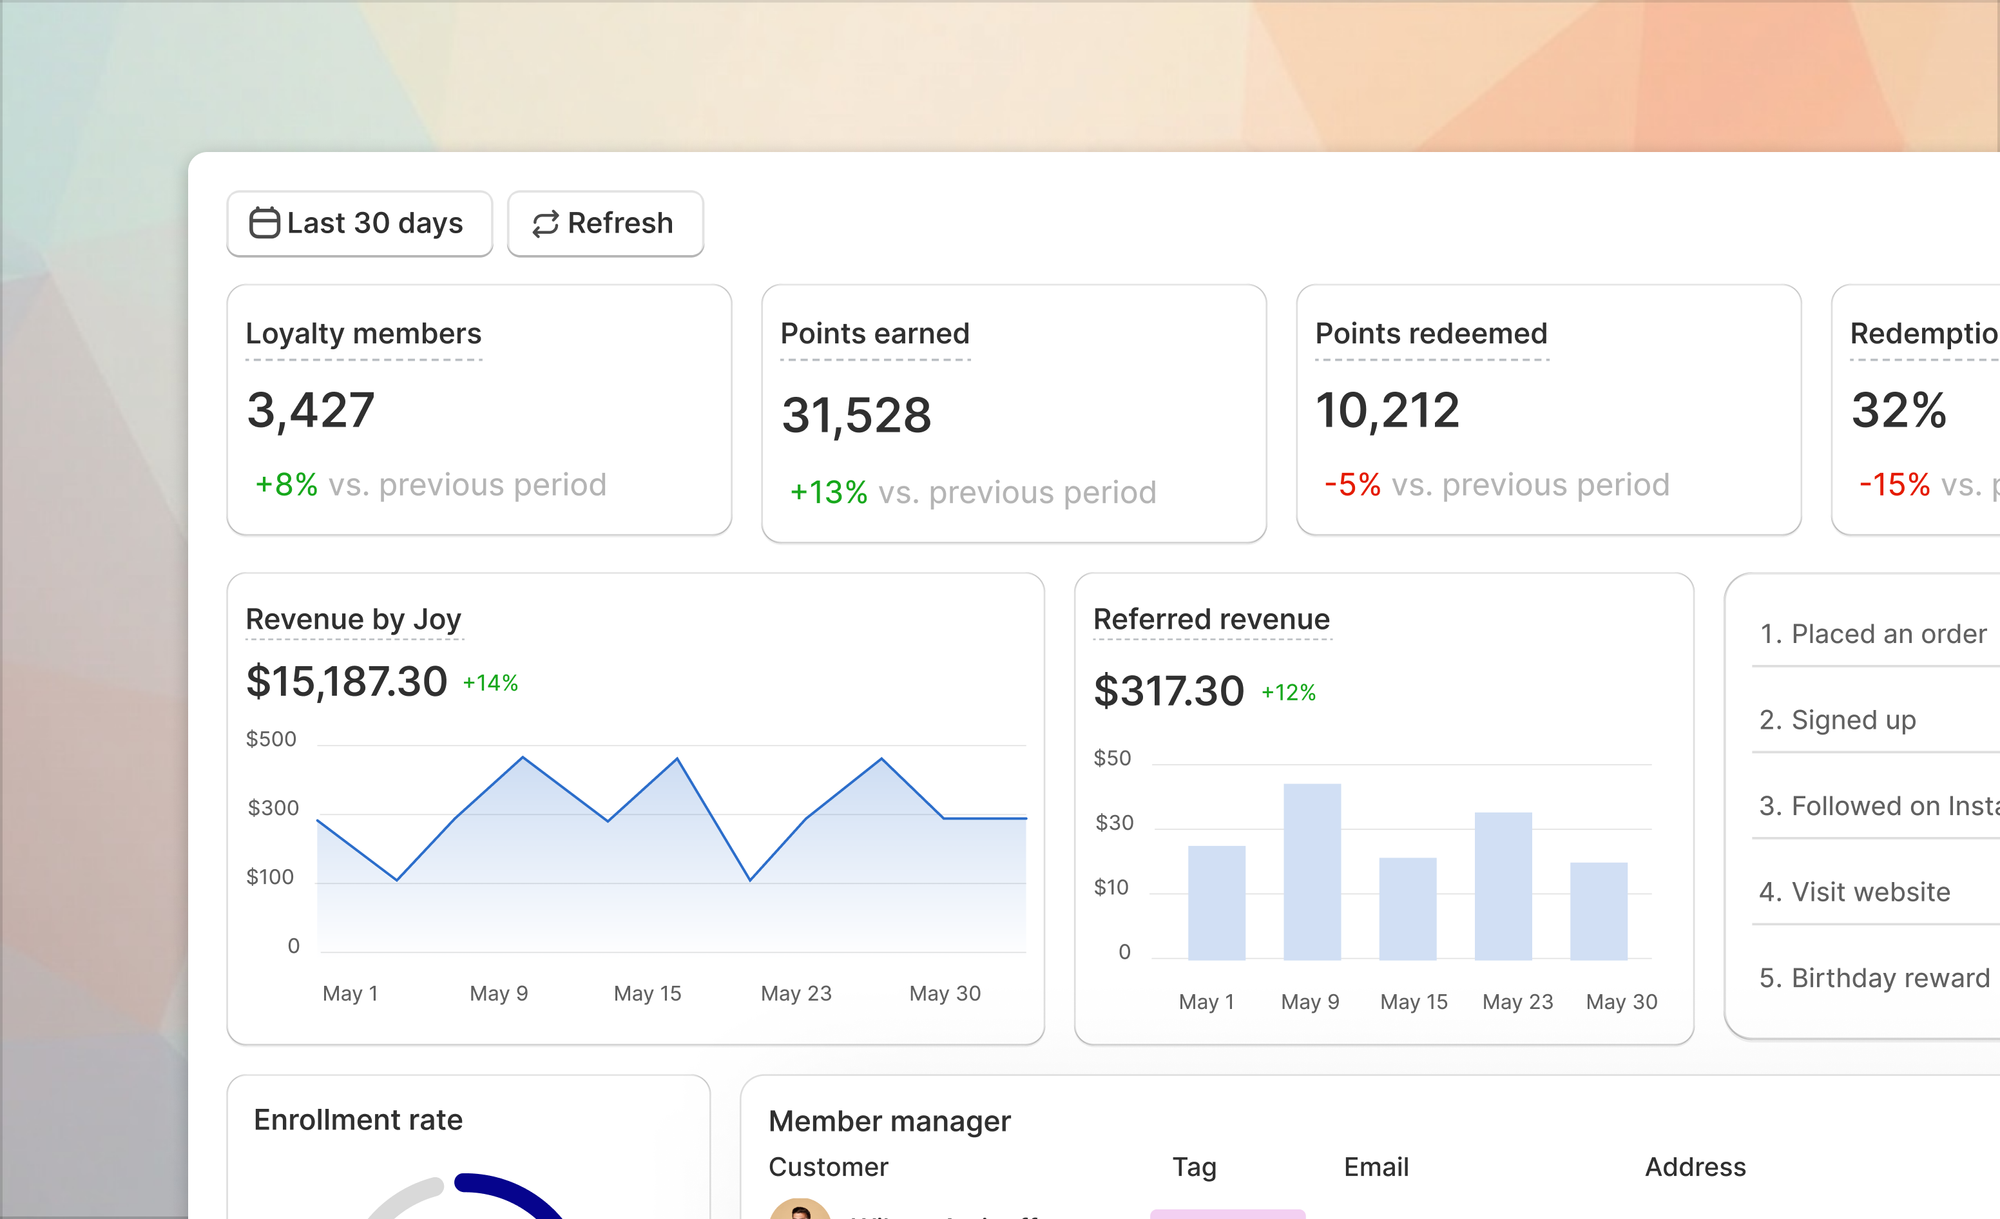
Task: Select the Points redeemed metric label
Action: pos(1431,334)
